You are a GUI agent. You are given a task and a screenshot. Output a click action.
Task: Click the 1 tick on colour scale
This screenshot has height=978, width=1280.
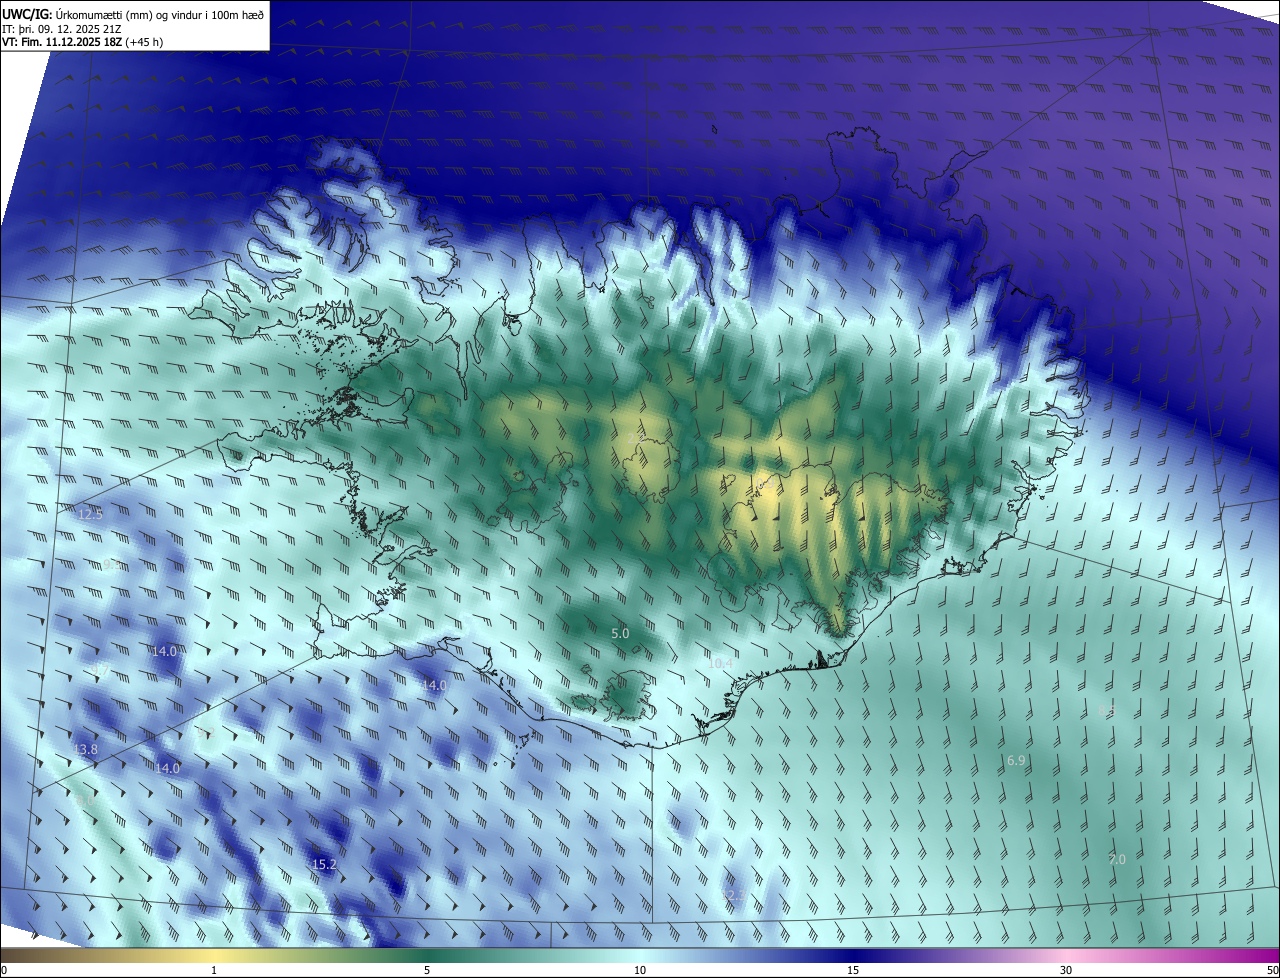coord(214,970)
